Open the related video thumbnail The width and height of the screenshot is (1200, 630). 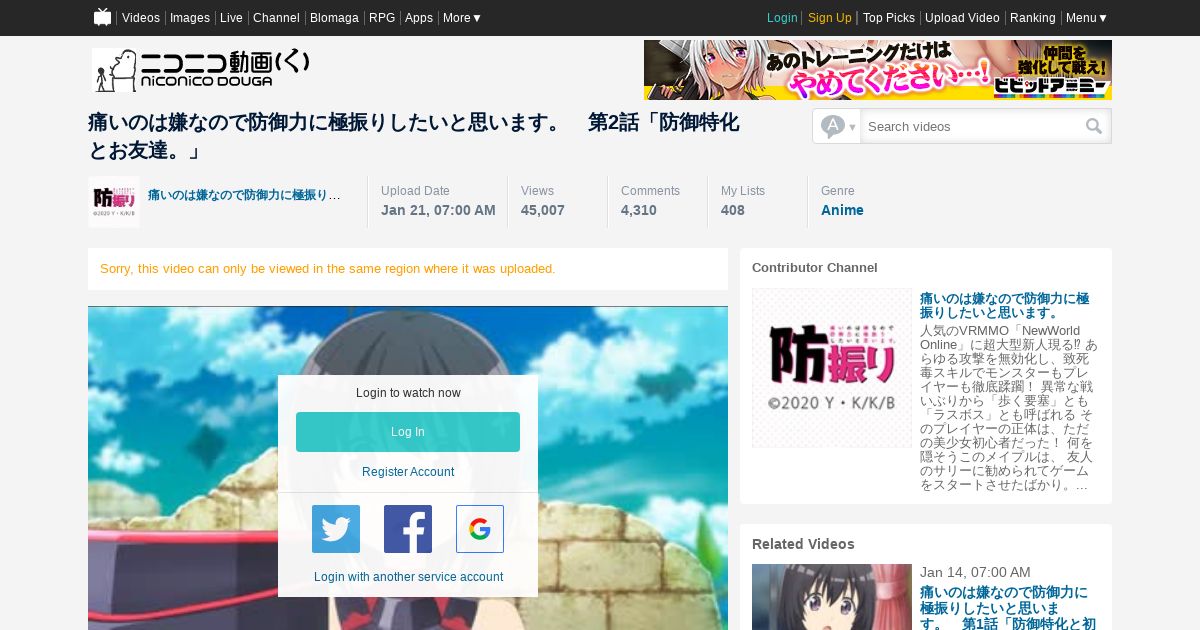832,597
